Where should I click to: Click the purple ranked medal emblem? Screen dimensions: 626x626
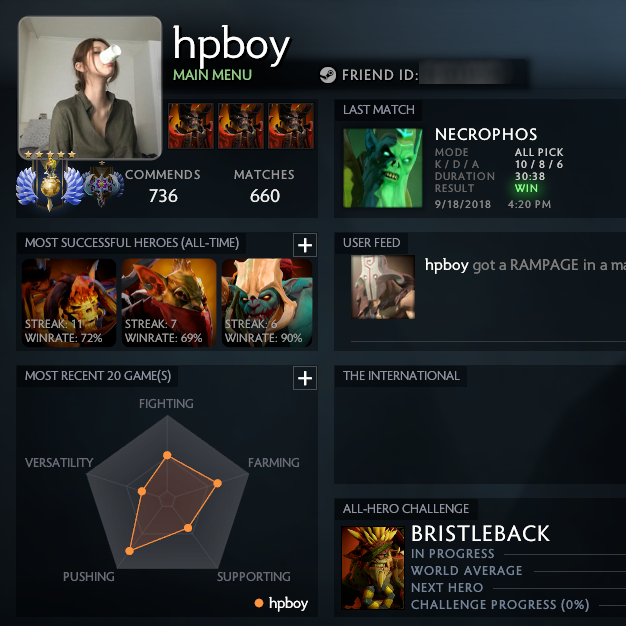103,184
